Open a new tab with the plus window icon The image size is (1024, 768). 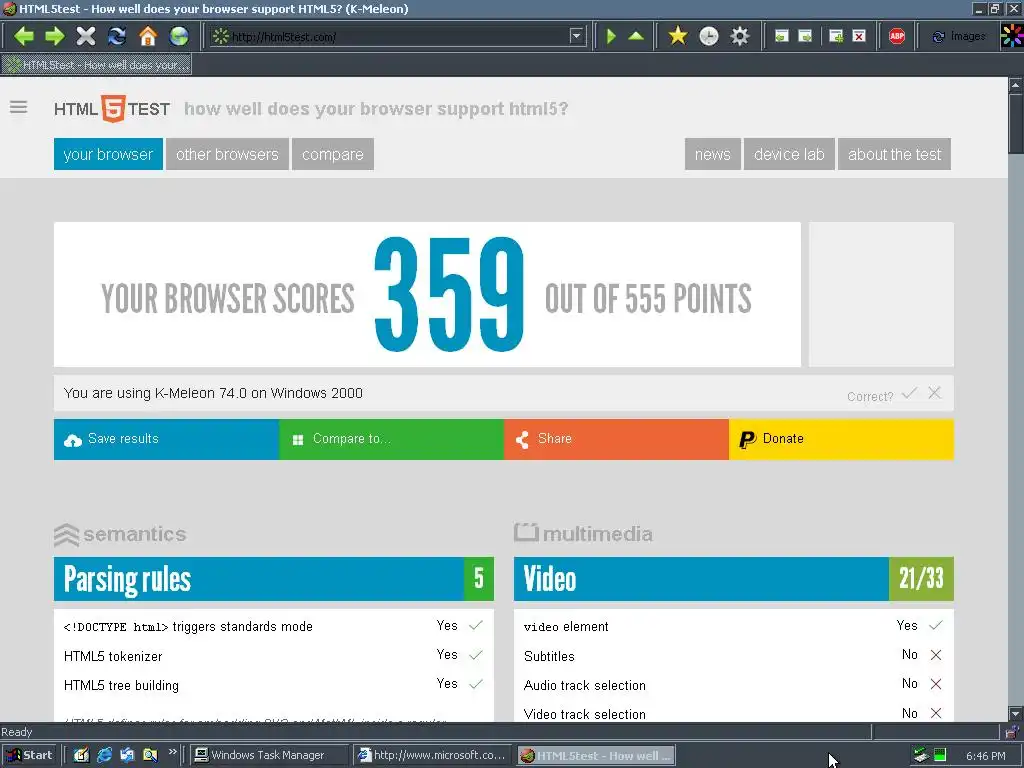click(x=836, y=37)
